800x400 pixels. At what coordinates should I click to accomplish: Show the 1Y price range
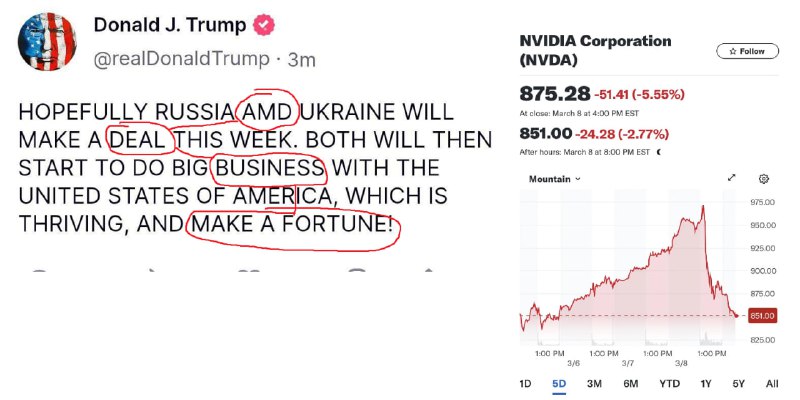pos(706,384)
